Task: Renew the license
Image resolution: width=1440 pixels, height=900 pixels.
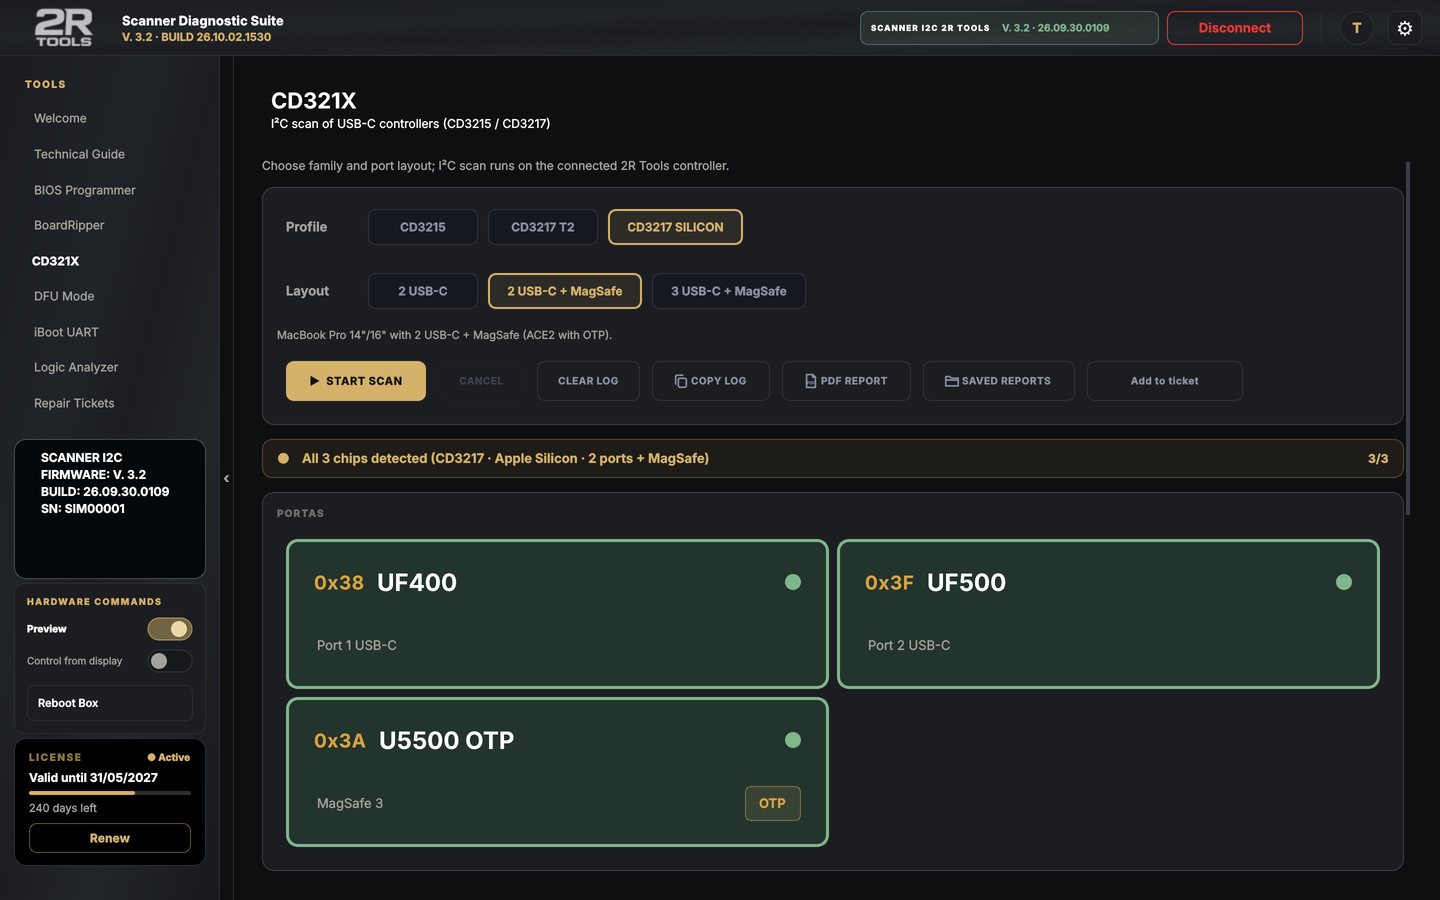Action: click(110, 838)
